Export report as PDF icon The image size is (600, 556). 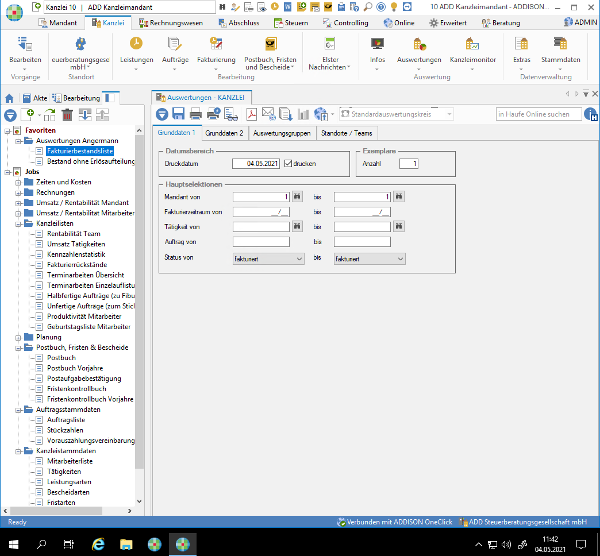coord(251,114)
